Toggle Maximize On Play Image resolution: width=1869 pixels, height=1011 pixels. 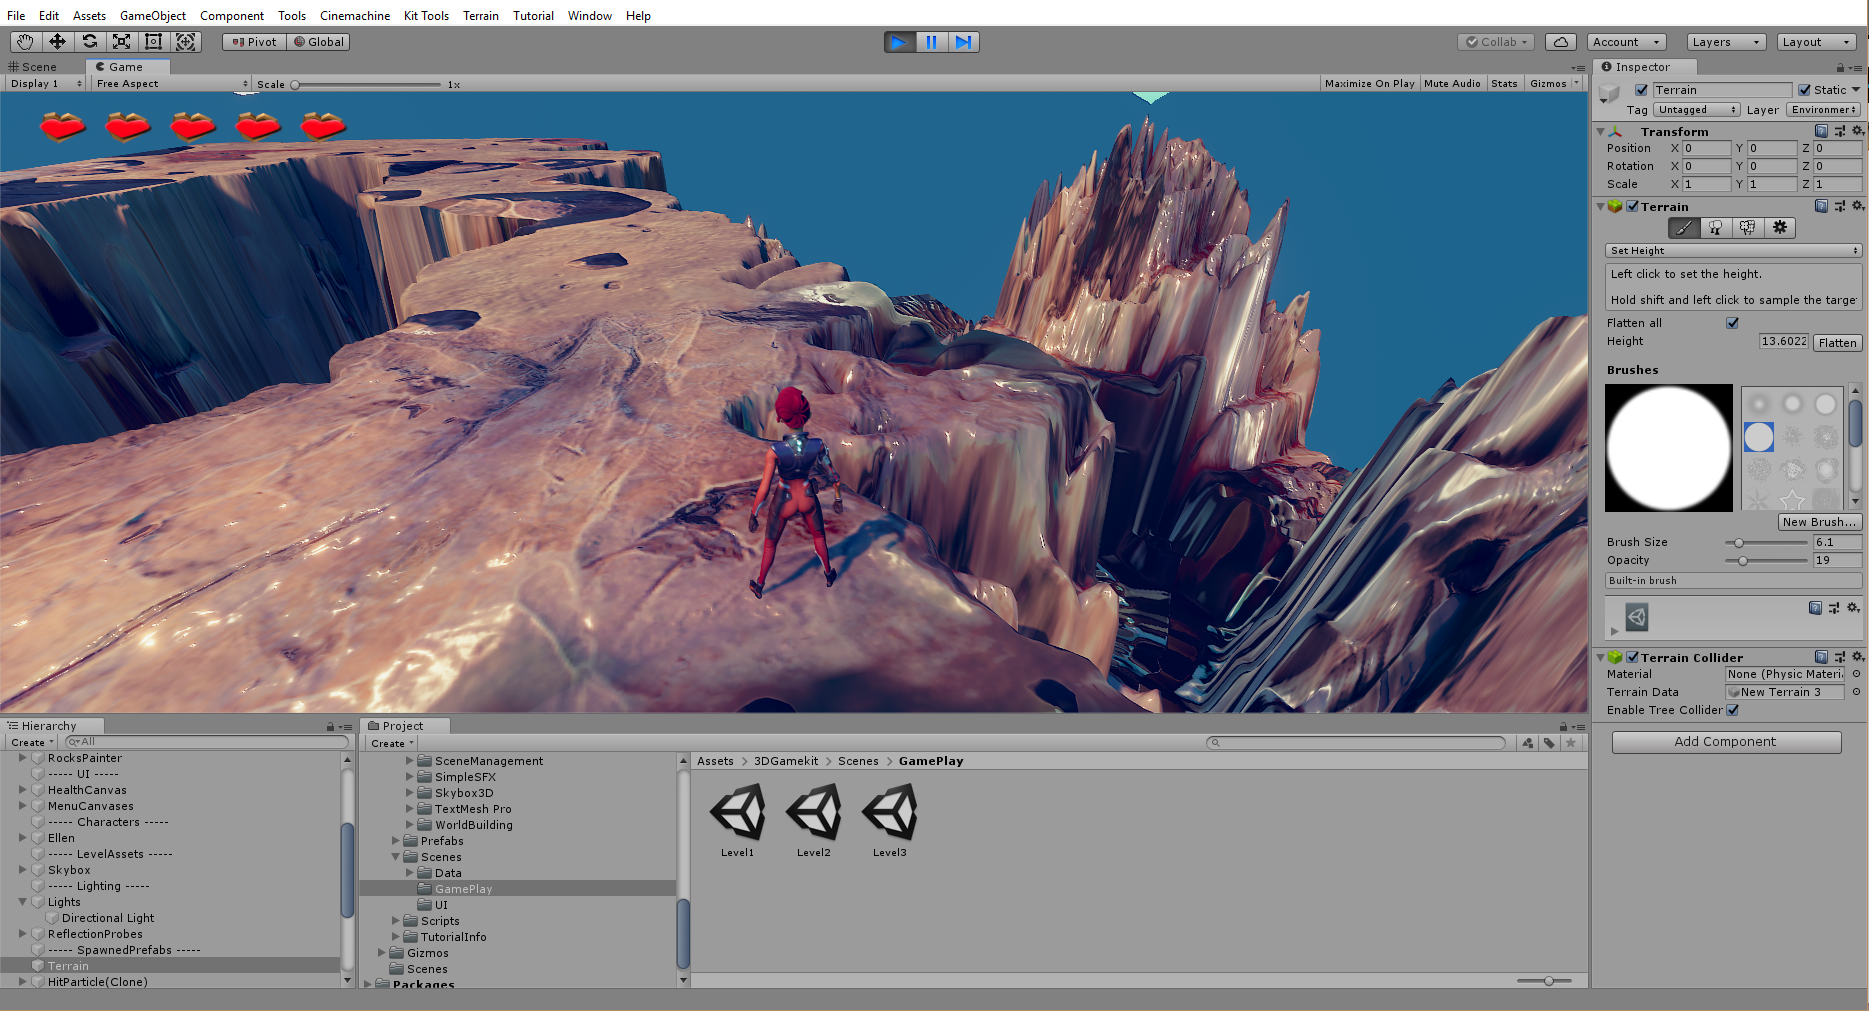(x=1369, y=84)
